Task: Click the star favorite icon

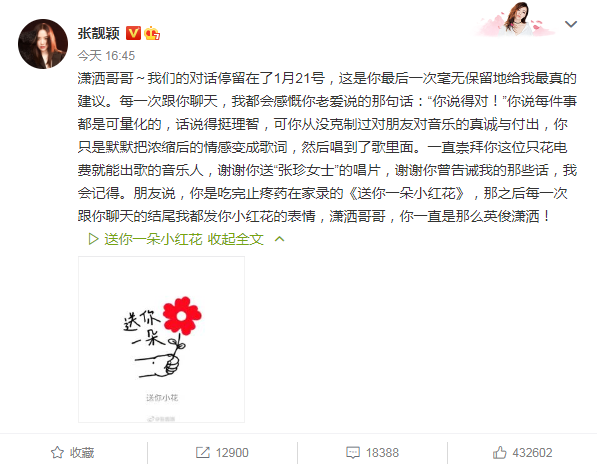Action: coord(57,453)
